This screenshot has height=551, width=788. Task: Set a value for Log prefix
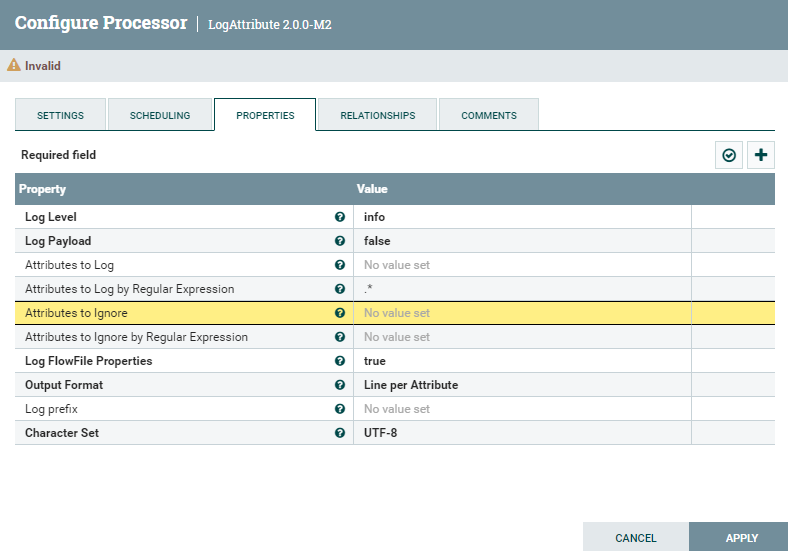522,409
